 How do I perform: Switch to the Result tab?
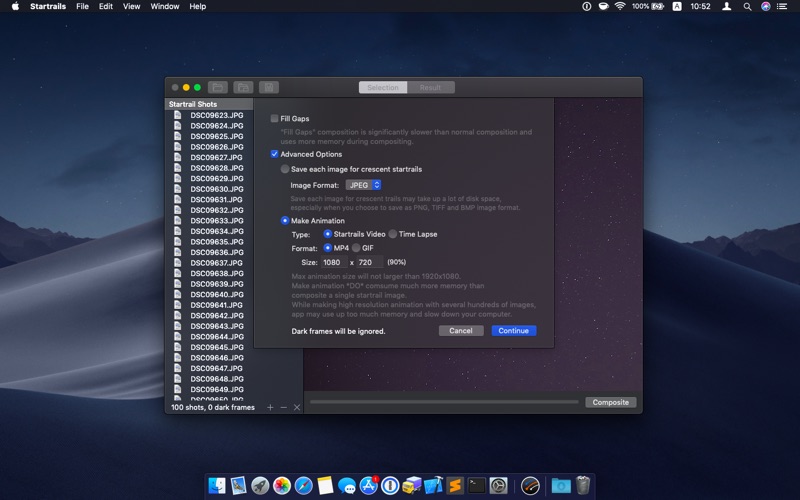(x=431, y=88)
